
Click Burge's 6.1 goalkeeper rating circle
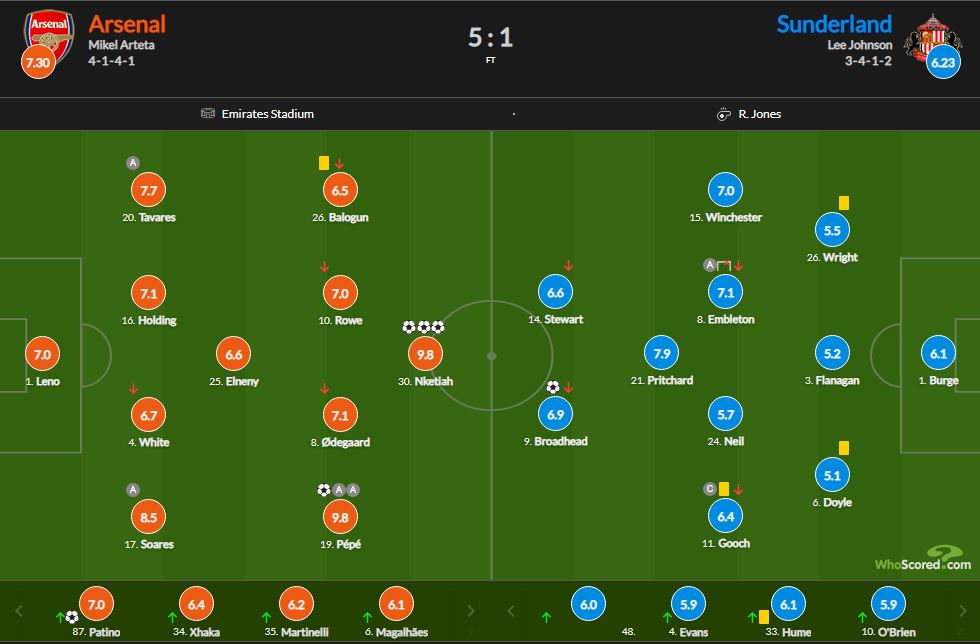coord(938,353)
